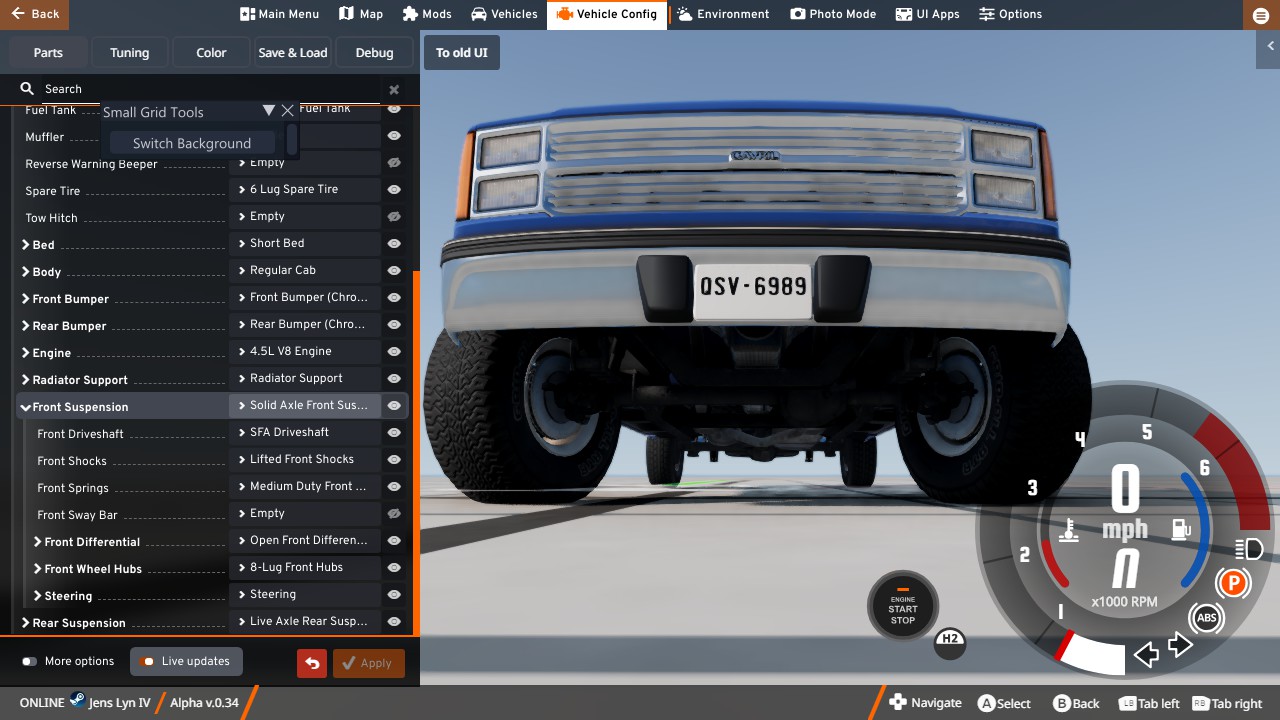Open the Environment menu
Screen dimensions: 1280x720
click(x=723, y=14)
